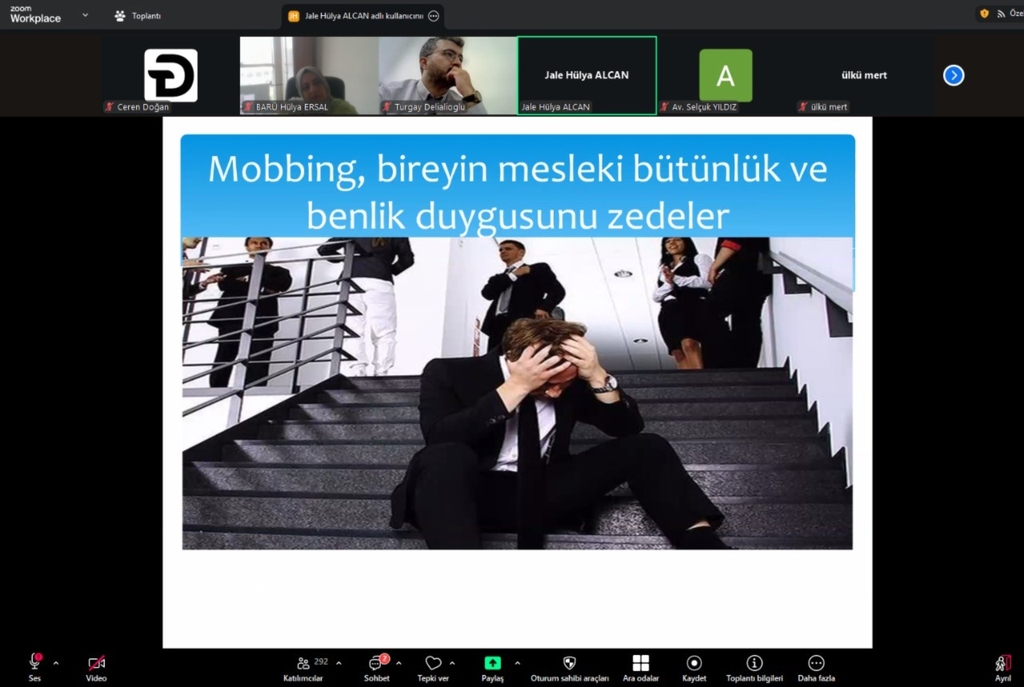Select the Toplantı tab at top

[x=138, y=16]
